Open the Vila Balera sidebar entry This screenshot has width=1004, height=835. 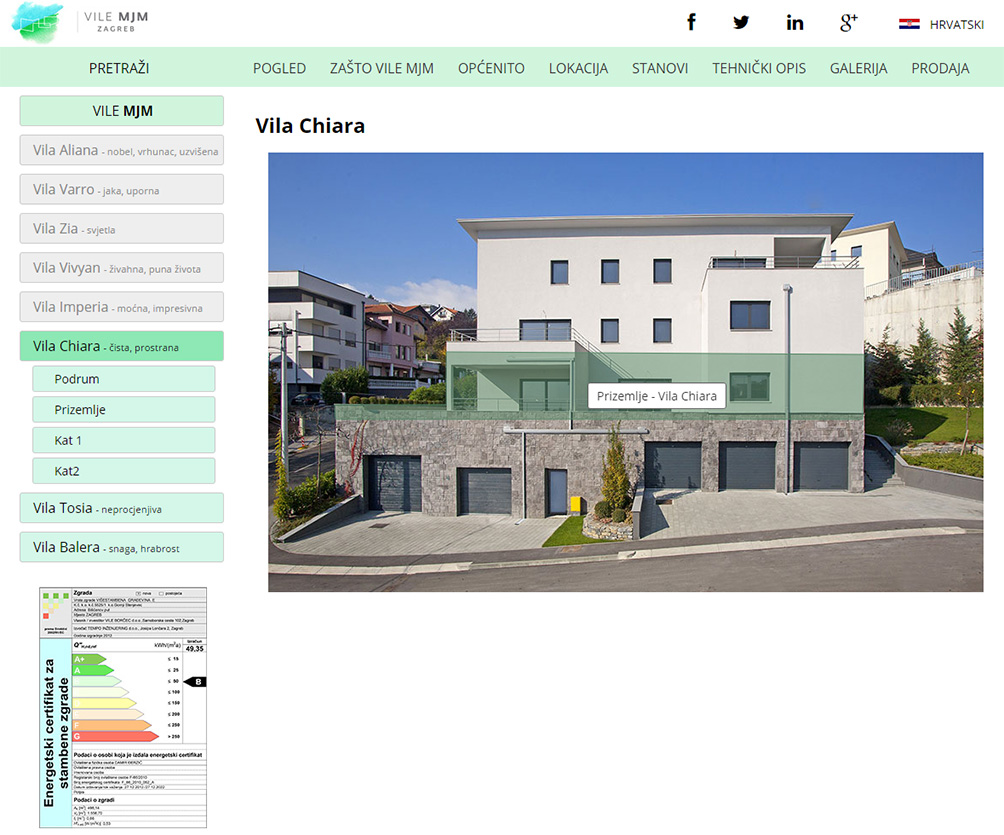(122, 547)
